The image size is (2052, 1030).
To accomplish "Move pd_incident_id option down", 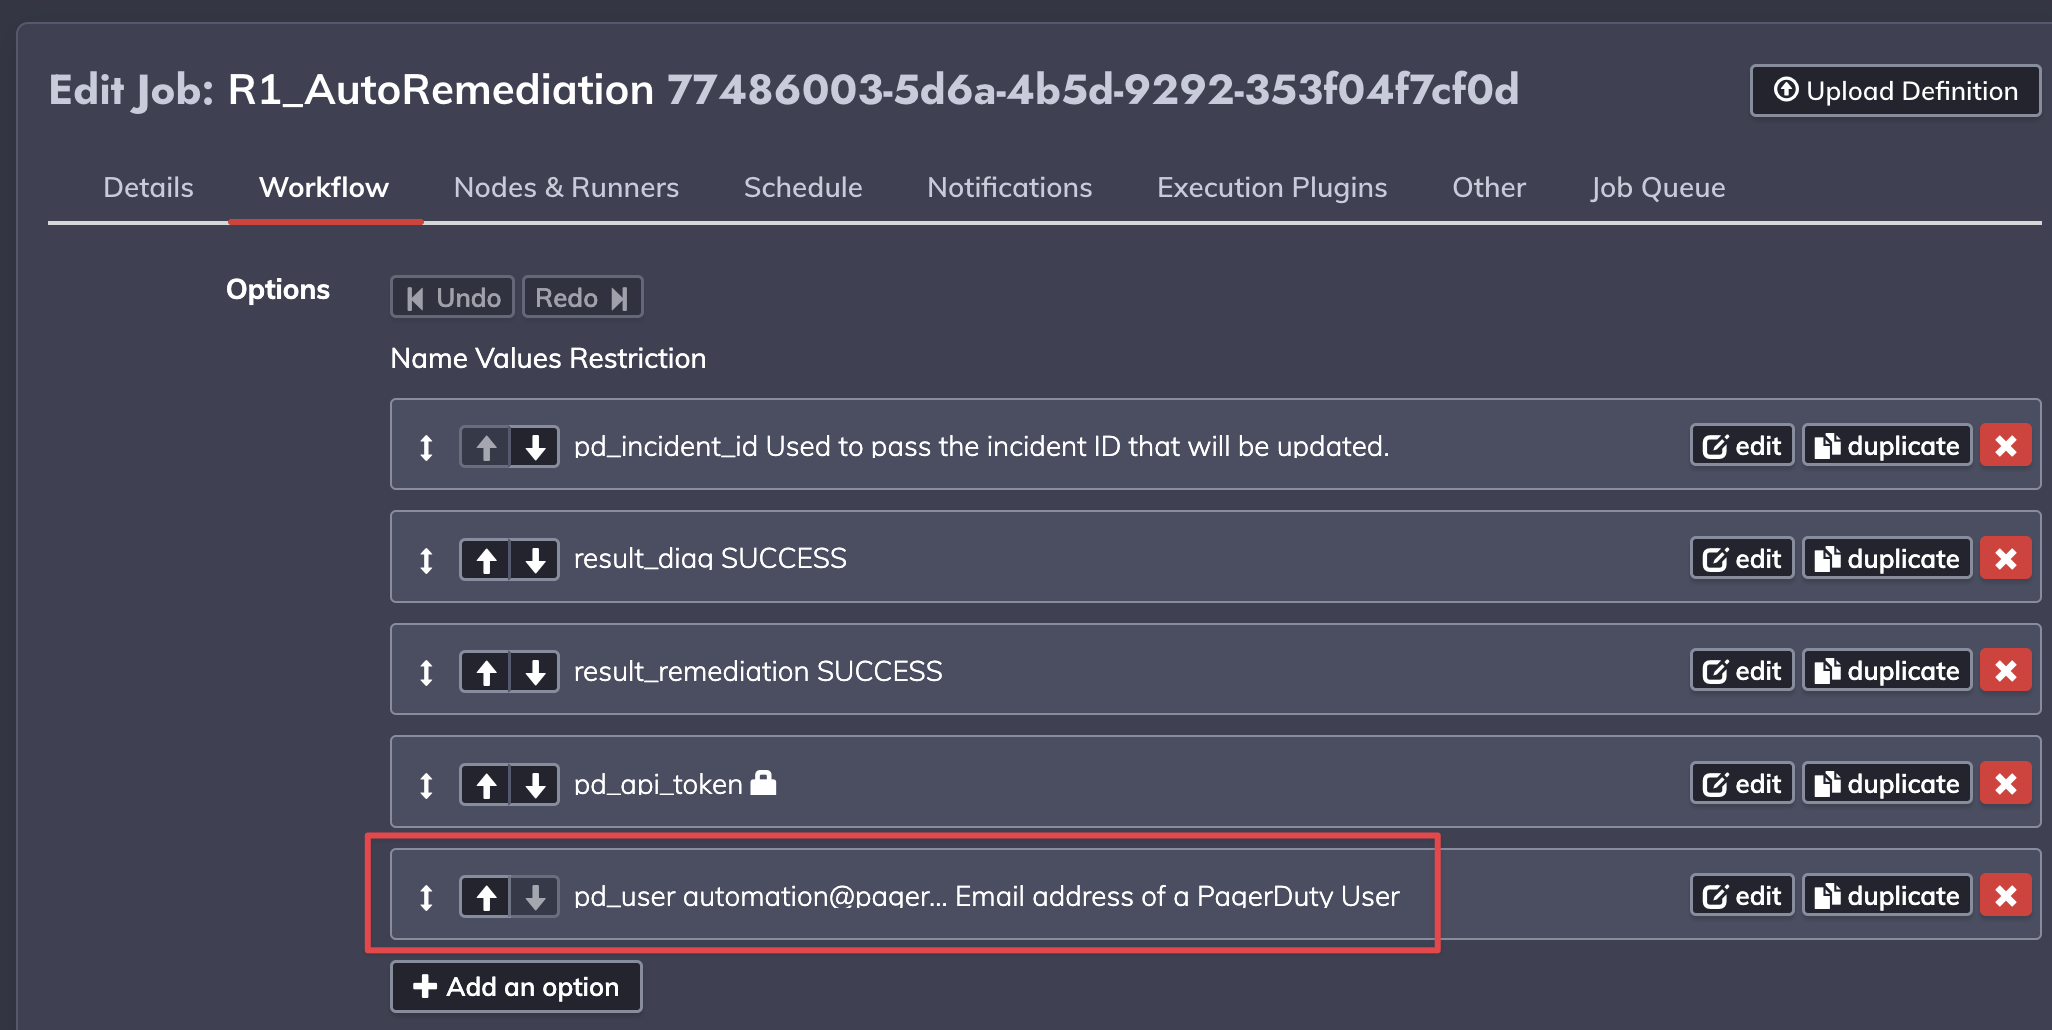I will [535, 446].
